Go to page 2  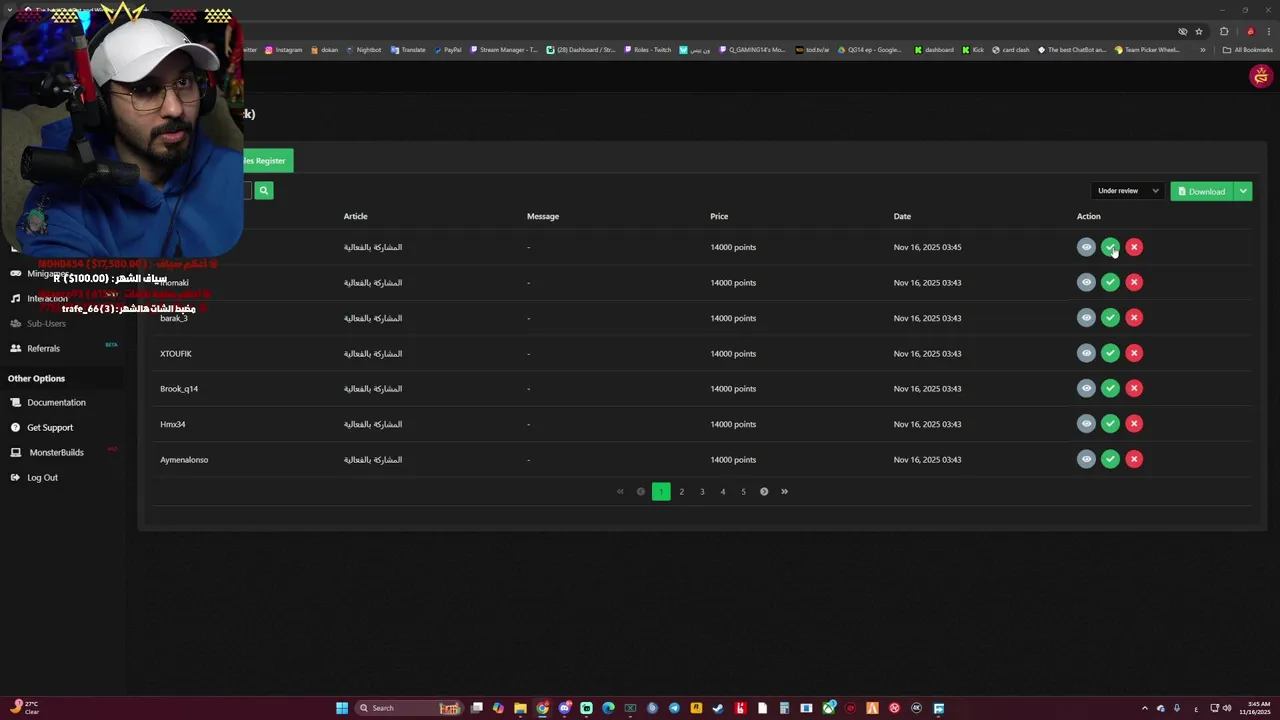click(x=682, y=491)
